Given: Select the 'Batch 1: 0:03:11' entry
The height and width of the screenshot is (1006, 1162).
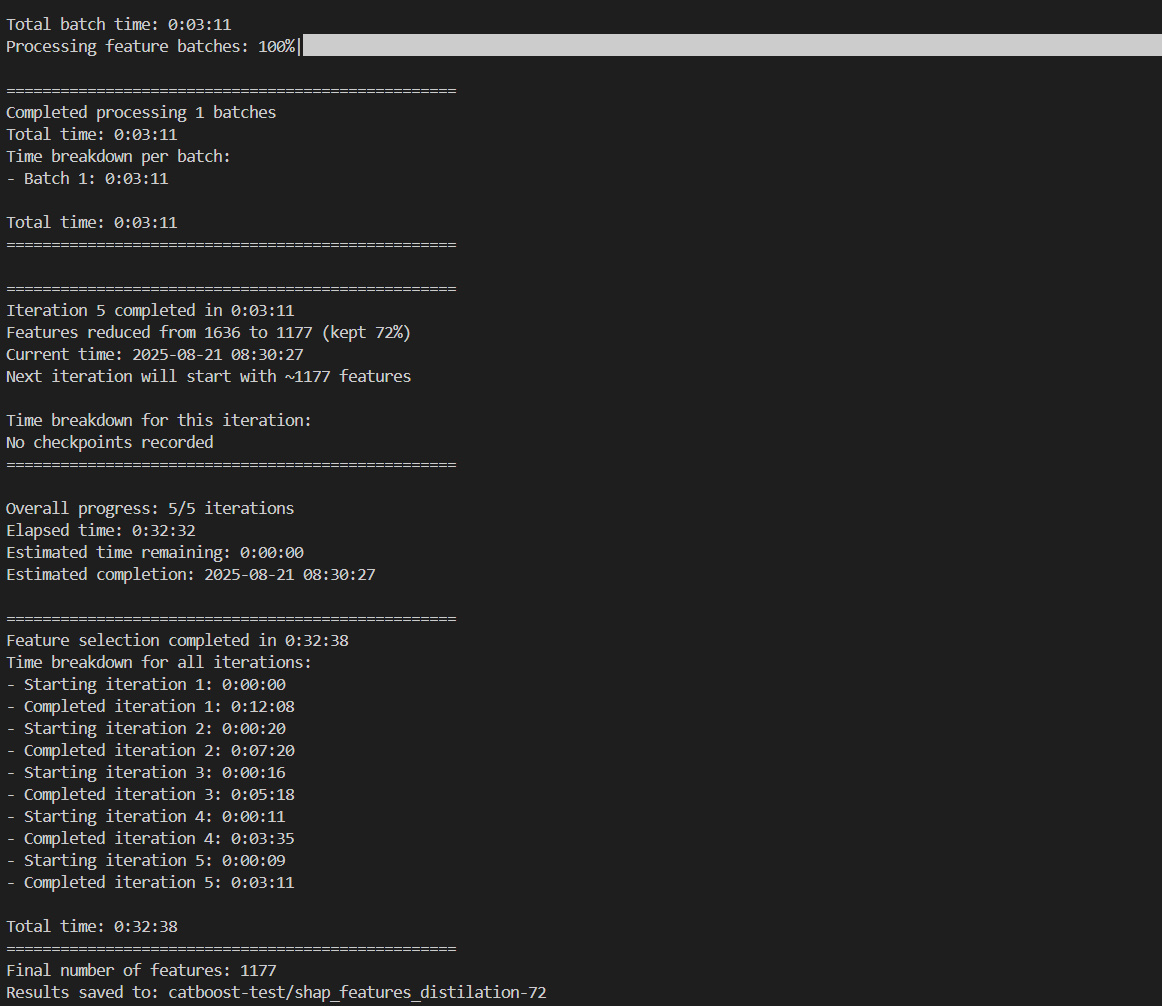Looking at the screenshot, I should [95, 178].
